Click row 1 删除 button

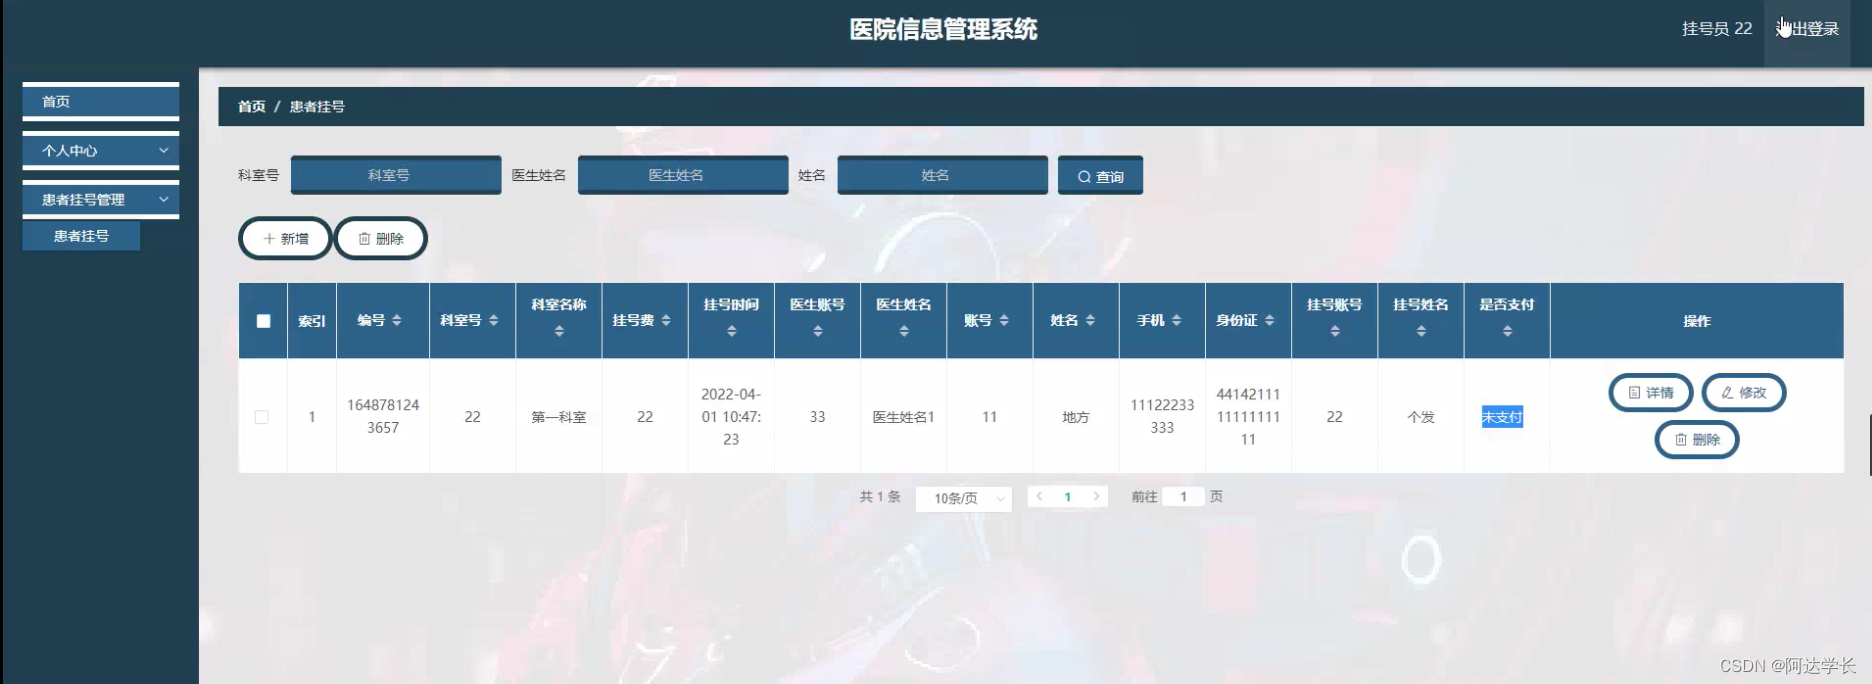tap(1697, 440)
